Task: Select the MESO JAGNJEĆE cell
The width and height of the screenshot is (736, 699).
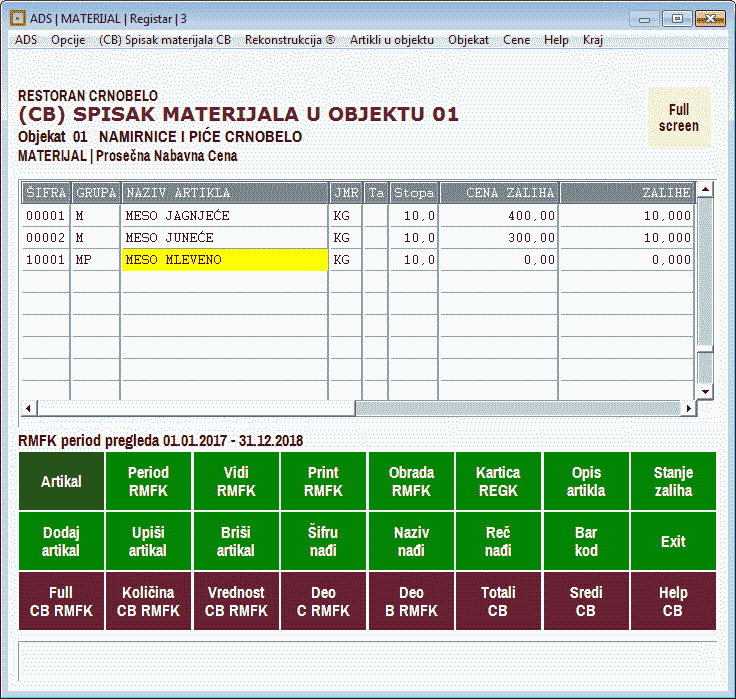Action: pos(224,216)
